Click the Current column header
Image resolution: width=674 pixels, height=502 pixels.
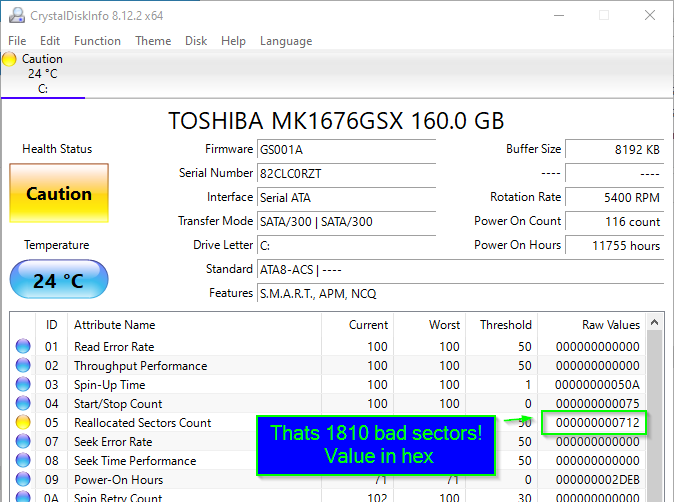[x=358, y=325]
